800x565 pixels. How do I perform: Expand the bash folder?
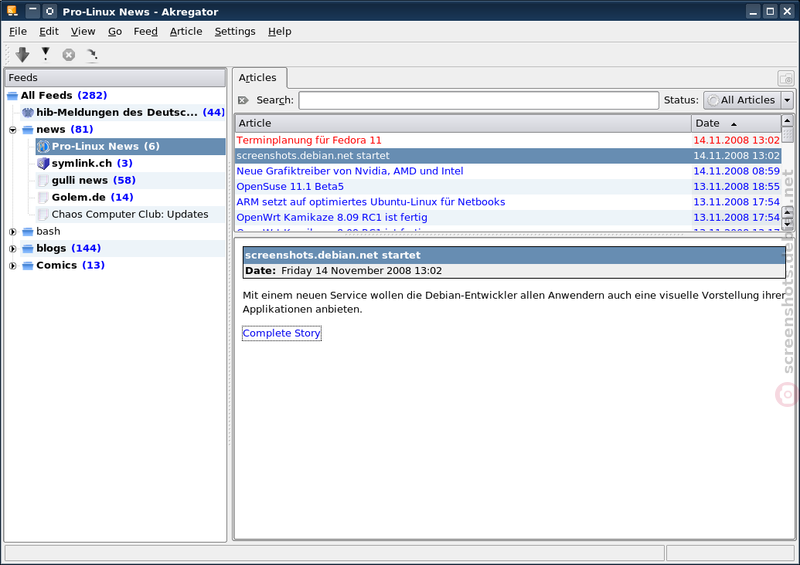pyautogui.click(x=13, y=232)
